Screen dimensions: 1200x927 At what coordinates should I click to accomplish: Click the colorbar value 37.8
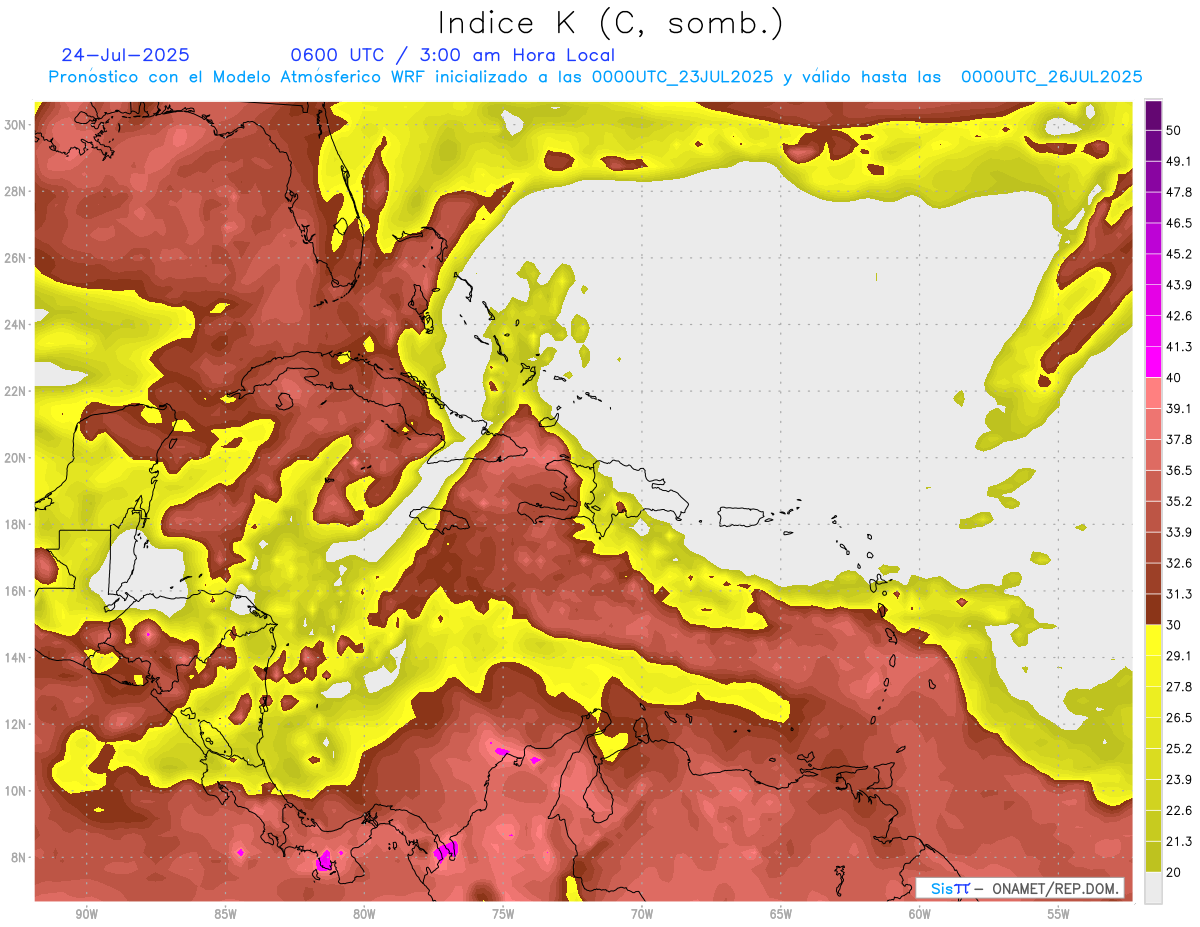click(1179, 439)
